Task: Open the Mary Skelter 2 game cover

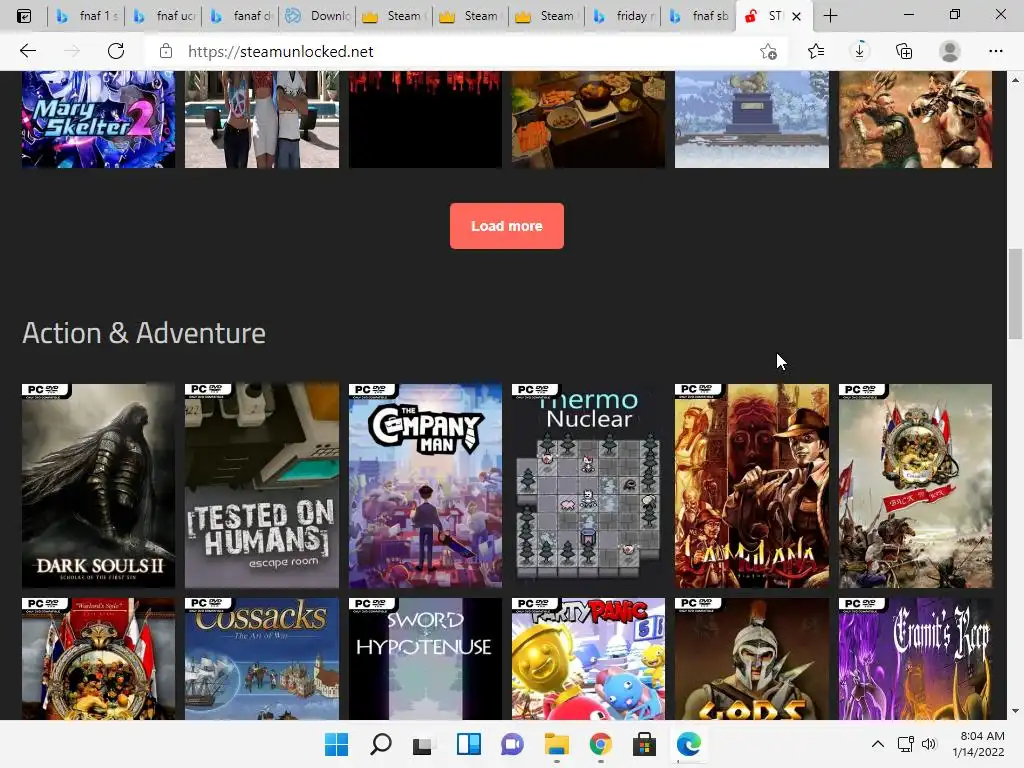Action: (99, 120)
